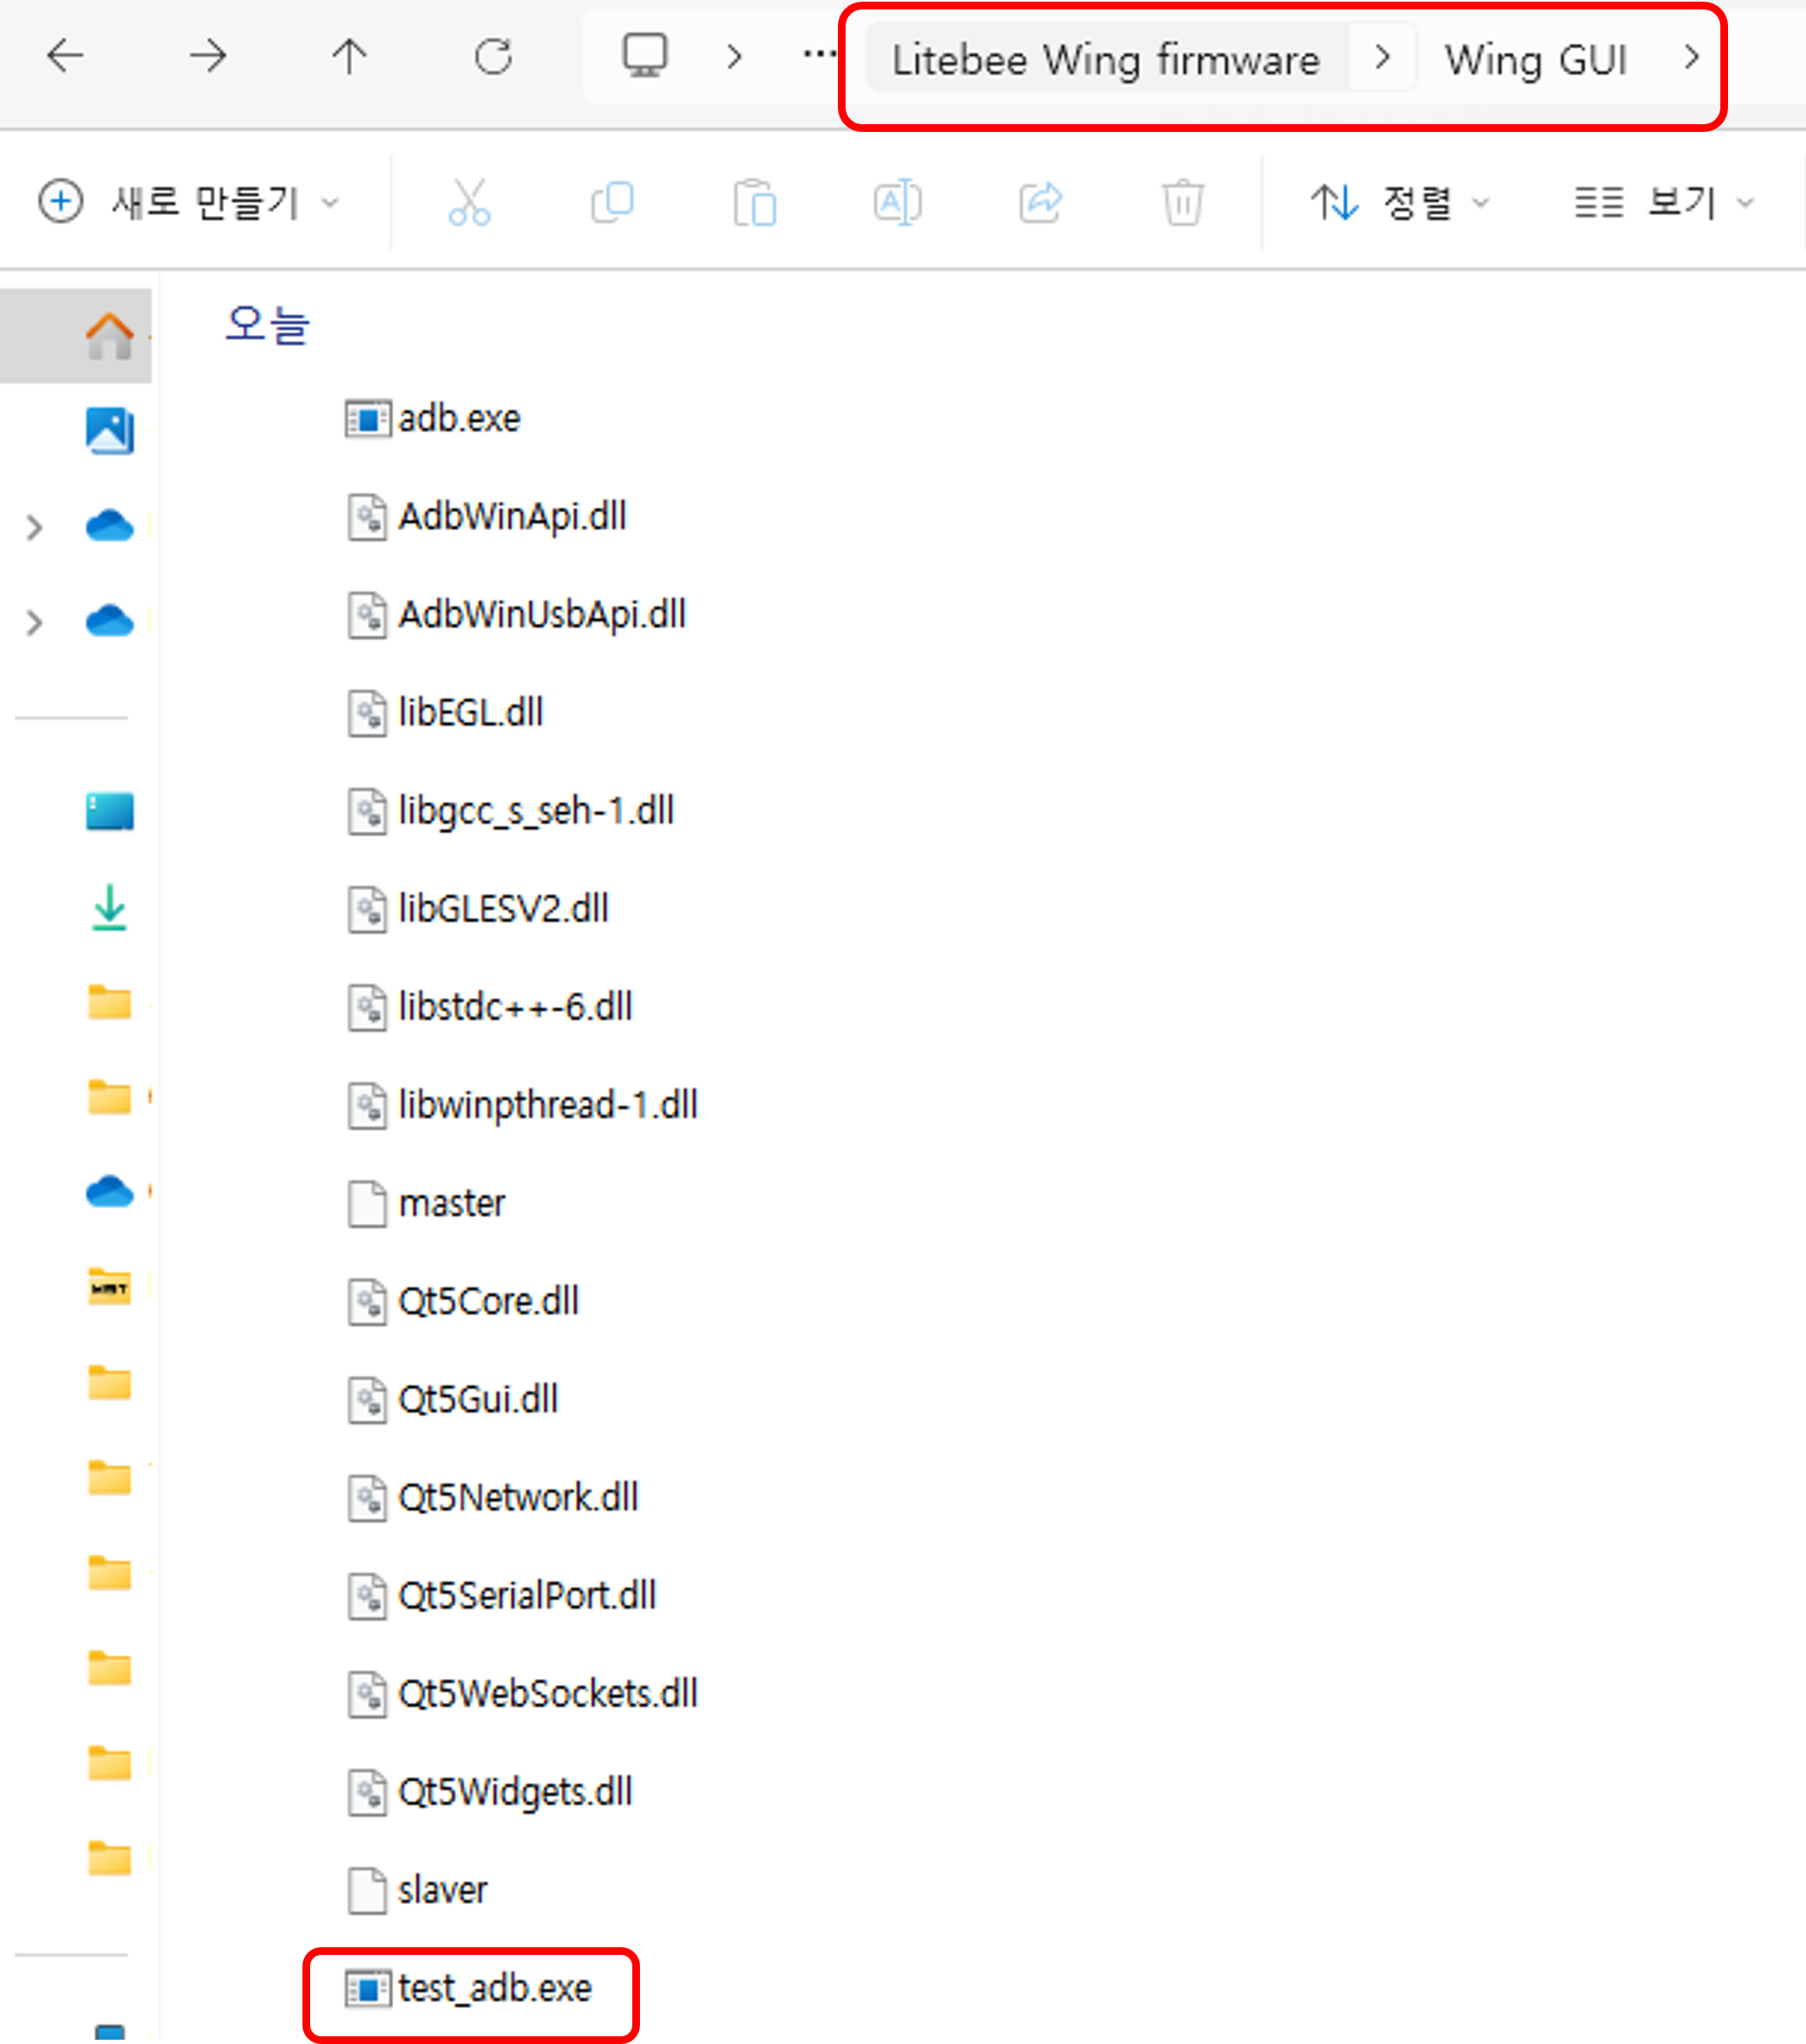Click the Rename icon in the toolbar
The image size is (1806, 2044).
point(897,202)
